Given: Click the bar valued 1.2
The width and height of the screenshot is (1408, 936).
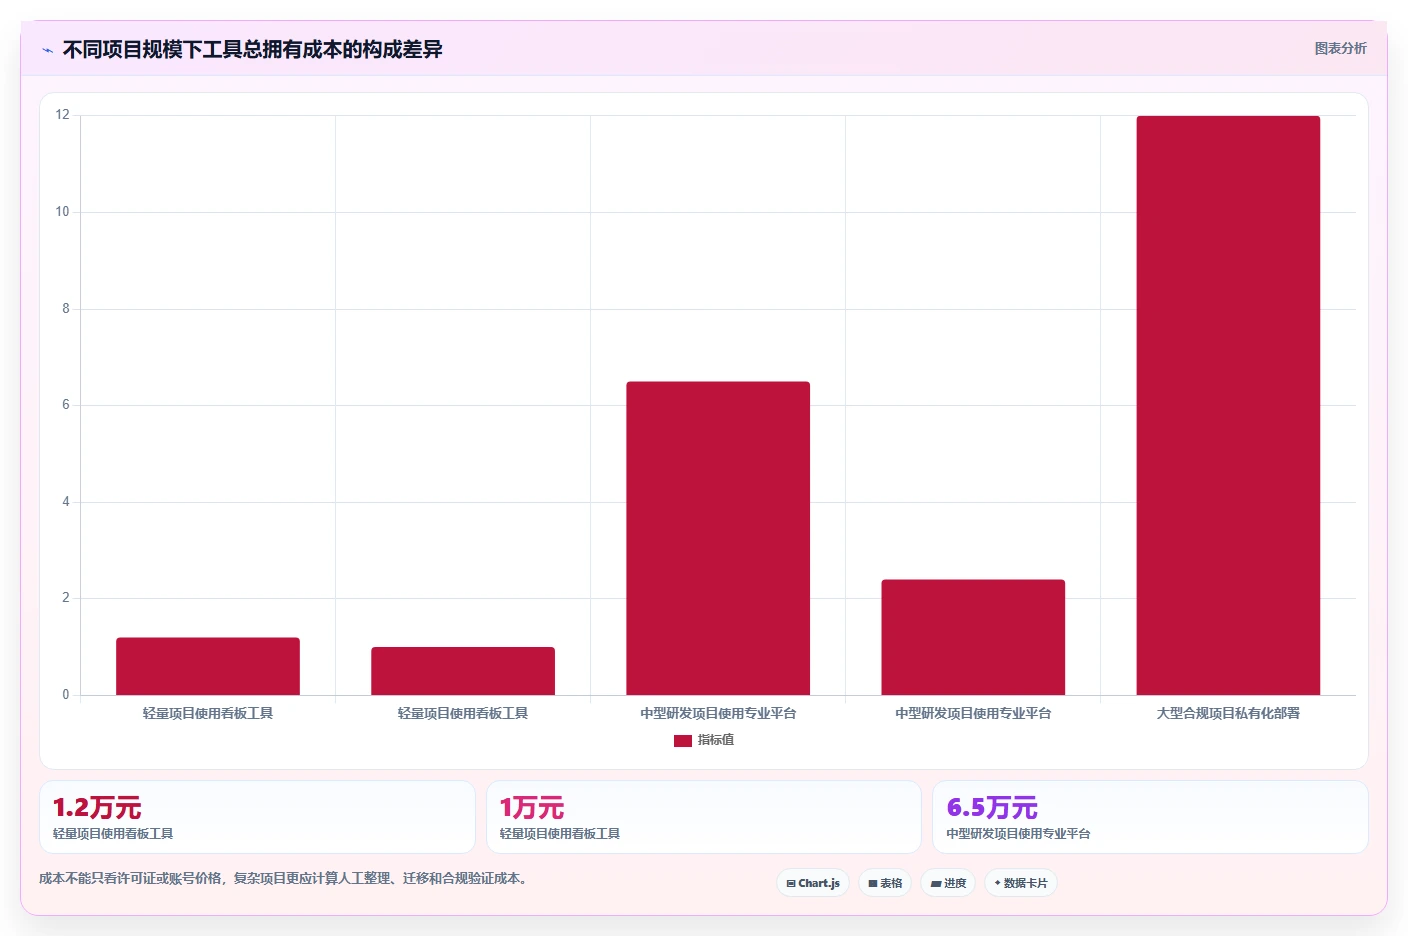Looking at the screenshot, I should click(208, 666).
